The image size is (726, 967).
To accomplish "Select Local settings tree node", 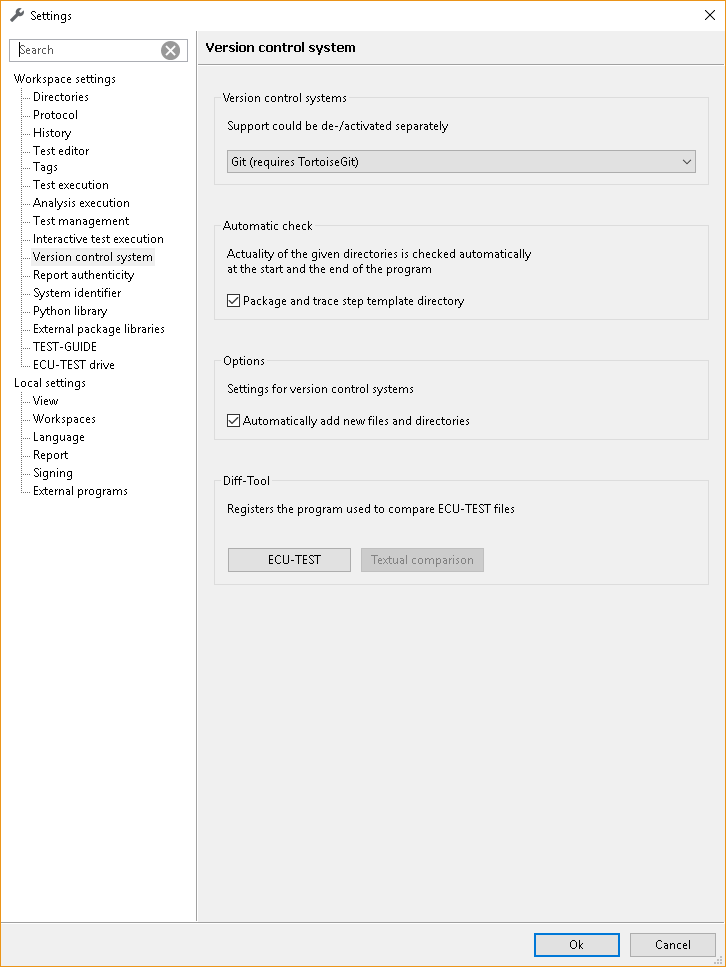I will [50, 383].
